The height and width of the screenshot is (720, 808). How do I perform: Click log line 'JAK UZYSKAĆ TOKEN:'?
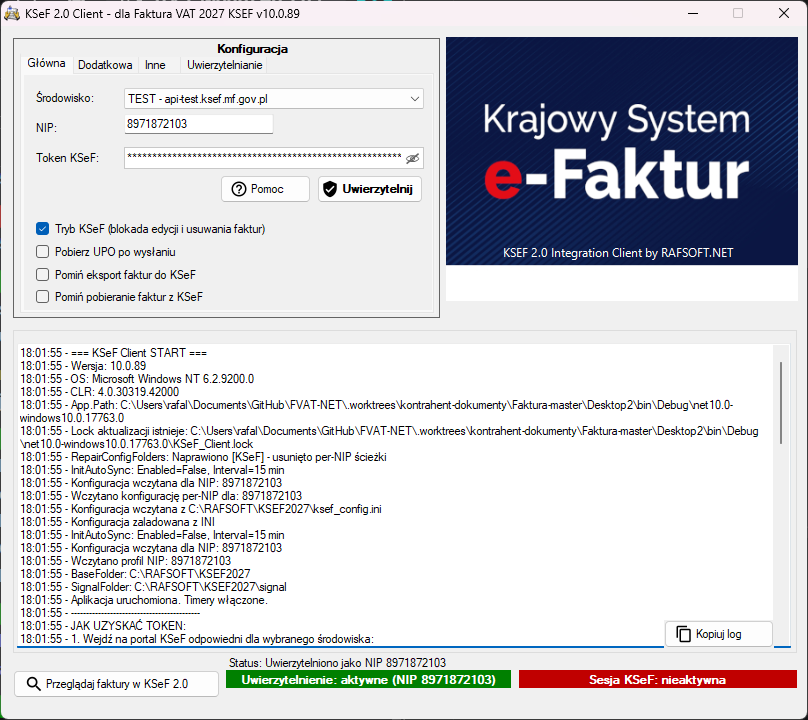point(103,626)
